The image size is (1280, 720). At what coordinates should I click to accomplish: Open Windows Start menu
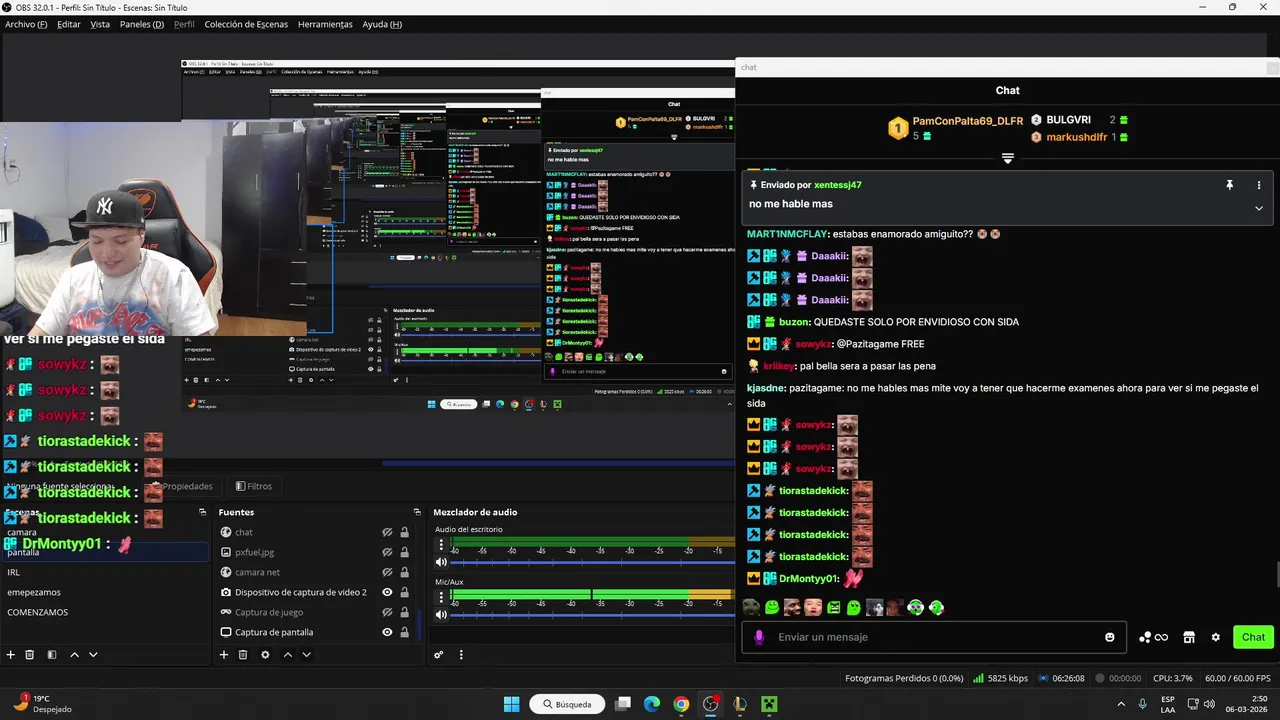point(511,704)
